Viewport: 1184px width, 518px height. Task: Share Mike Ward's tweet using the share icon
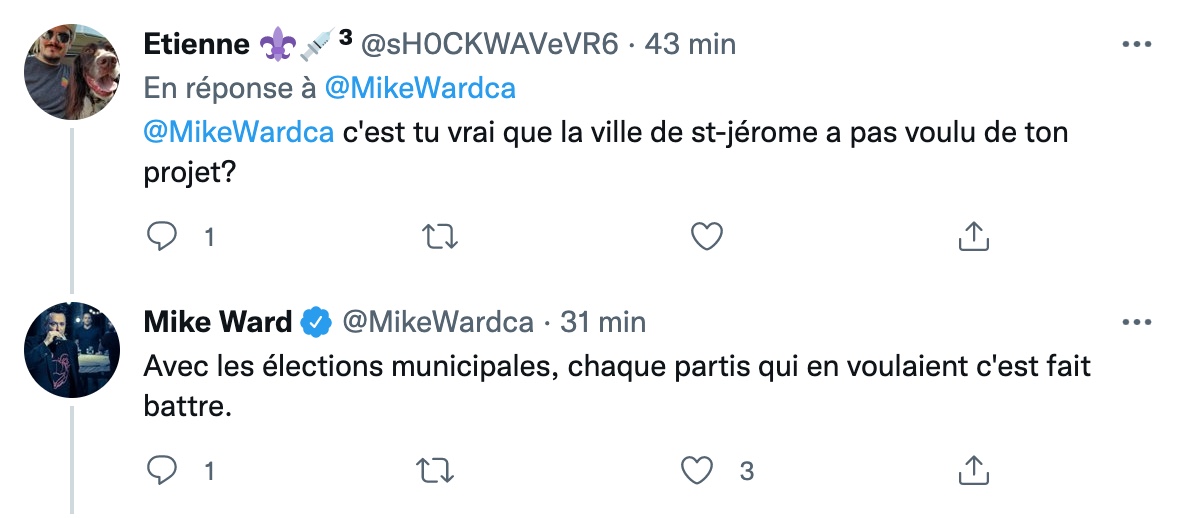point(973,470)
